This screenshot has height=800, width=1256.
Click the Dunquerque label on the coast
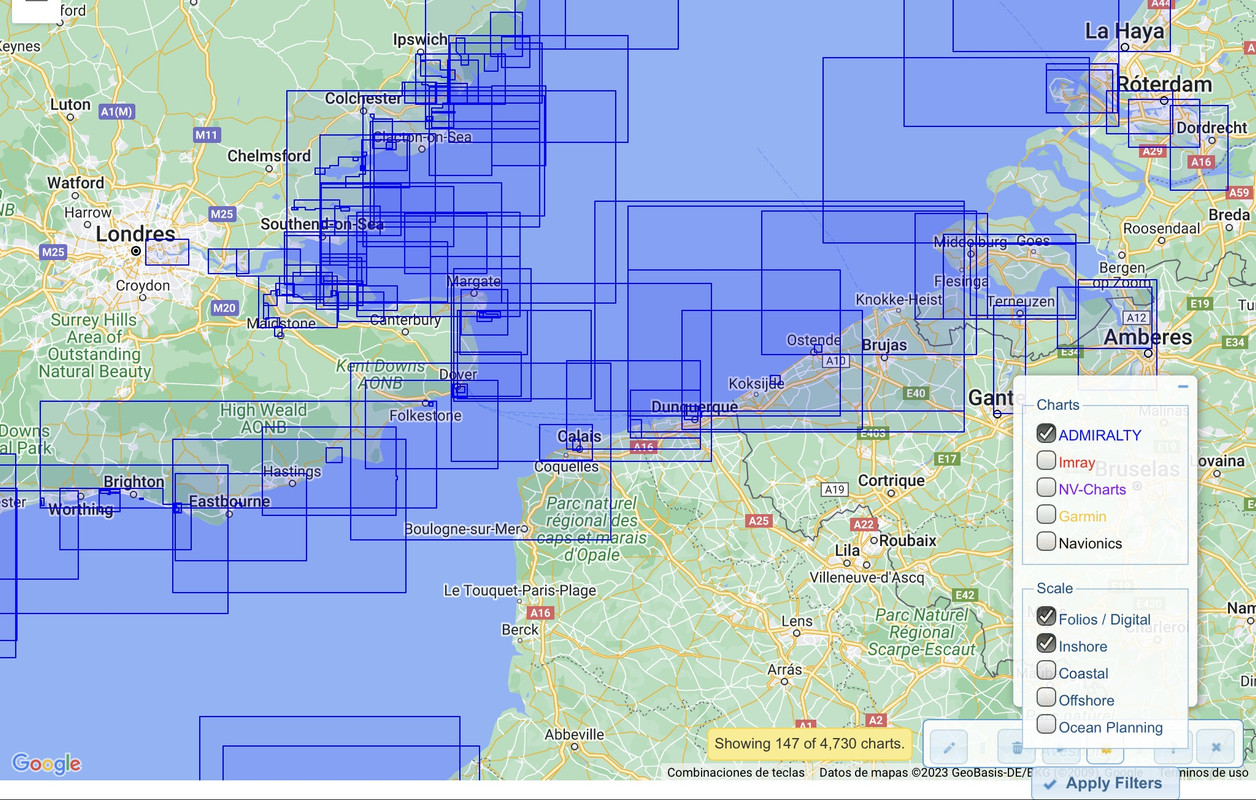point(694,407)
